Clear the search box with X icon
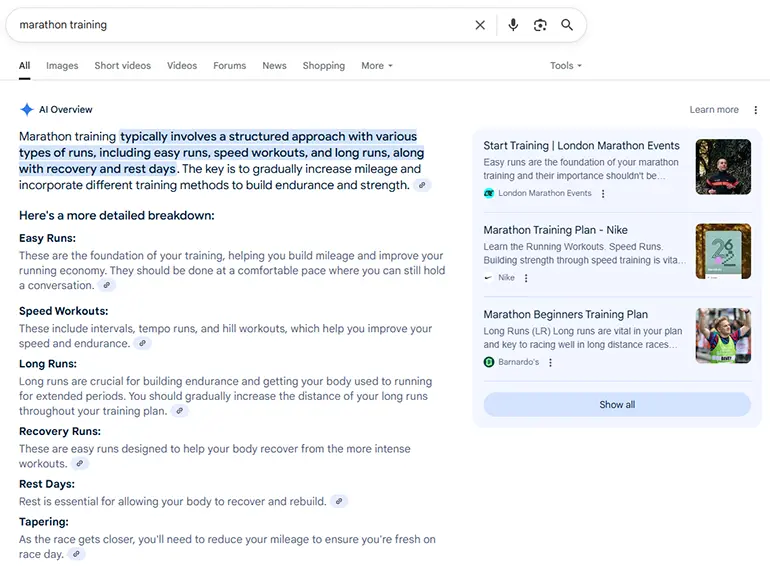 click(x=480, y=25)
